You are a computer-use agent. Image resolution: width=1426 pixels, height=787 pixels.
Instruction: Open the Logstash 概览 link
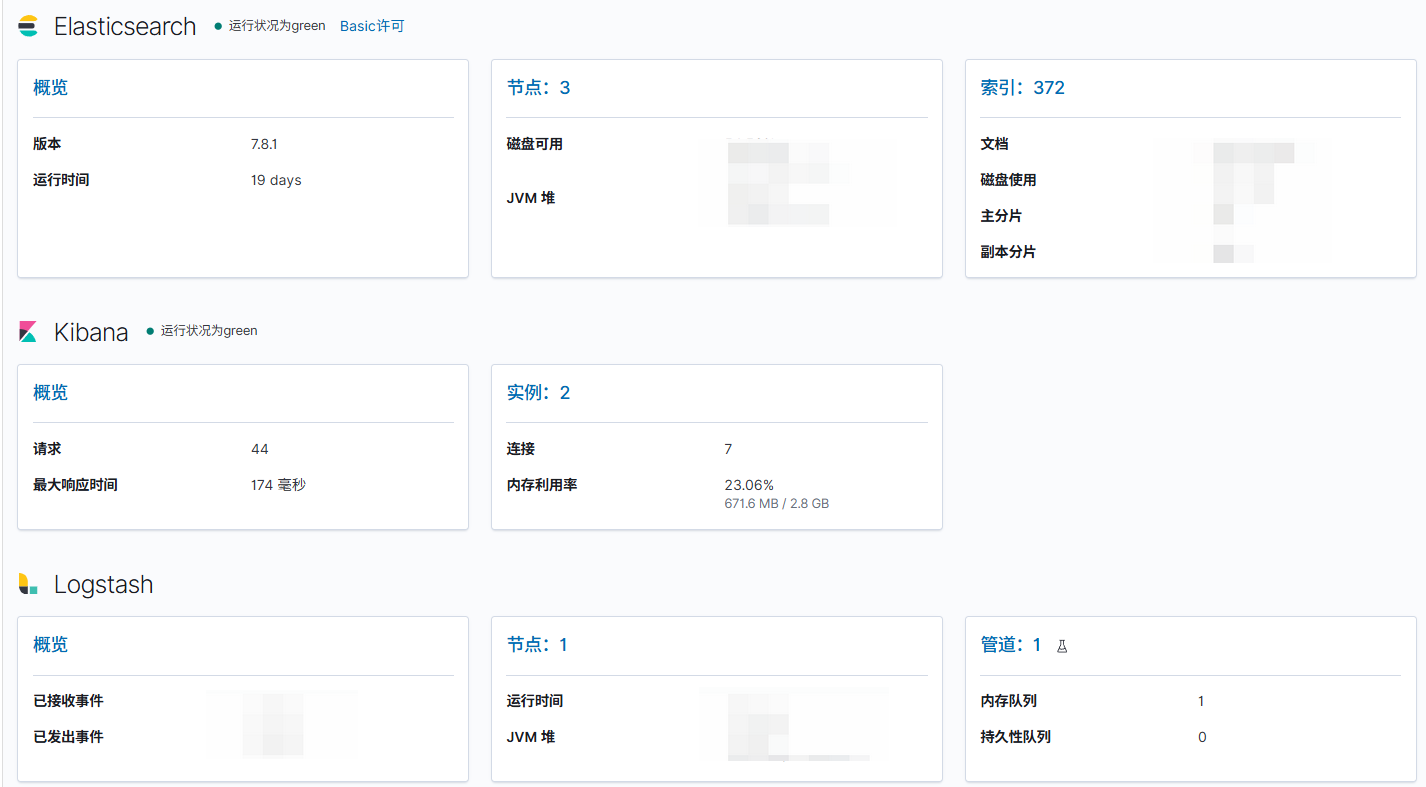[51, 645]
